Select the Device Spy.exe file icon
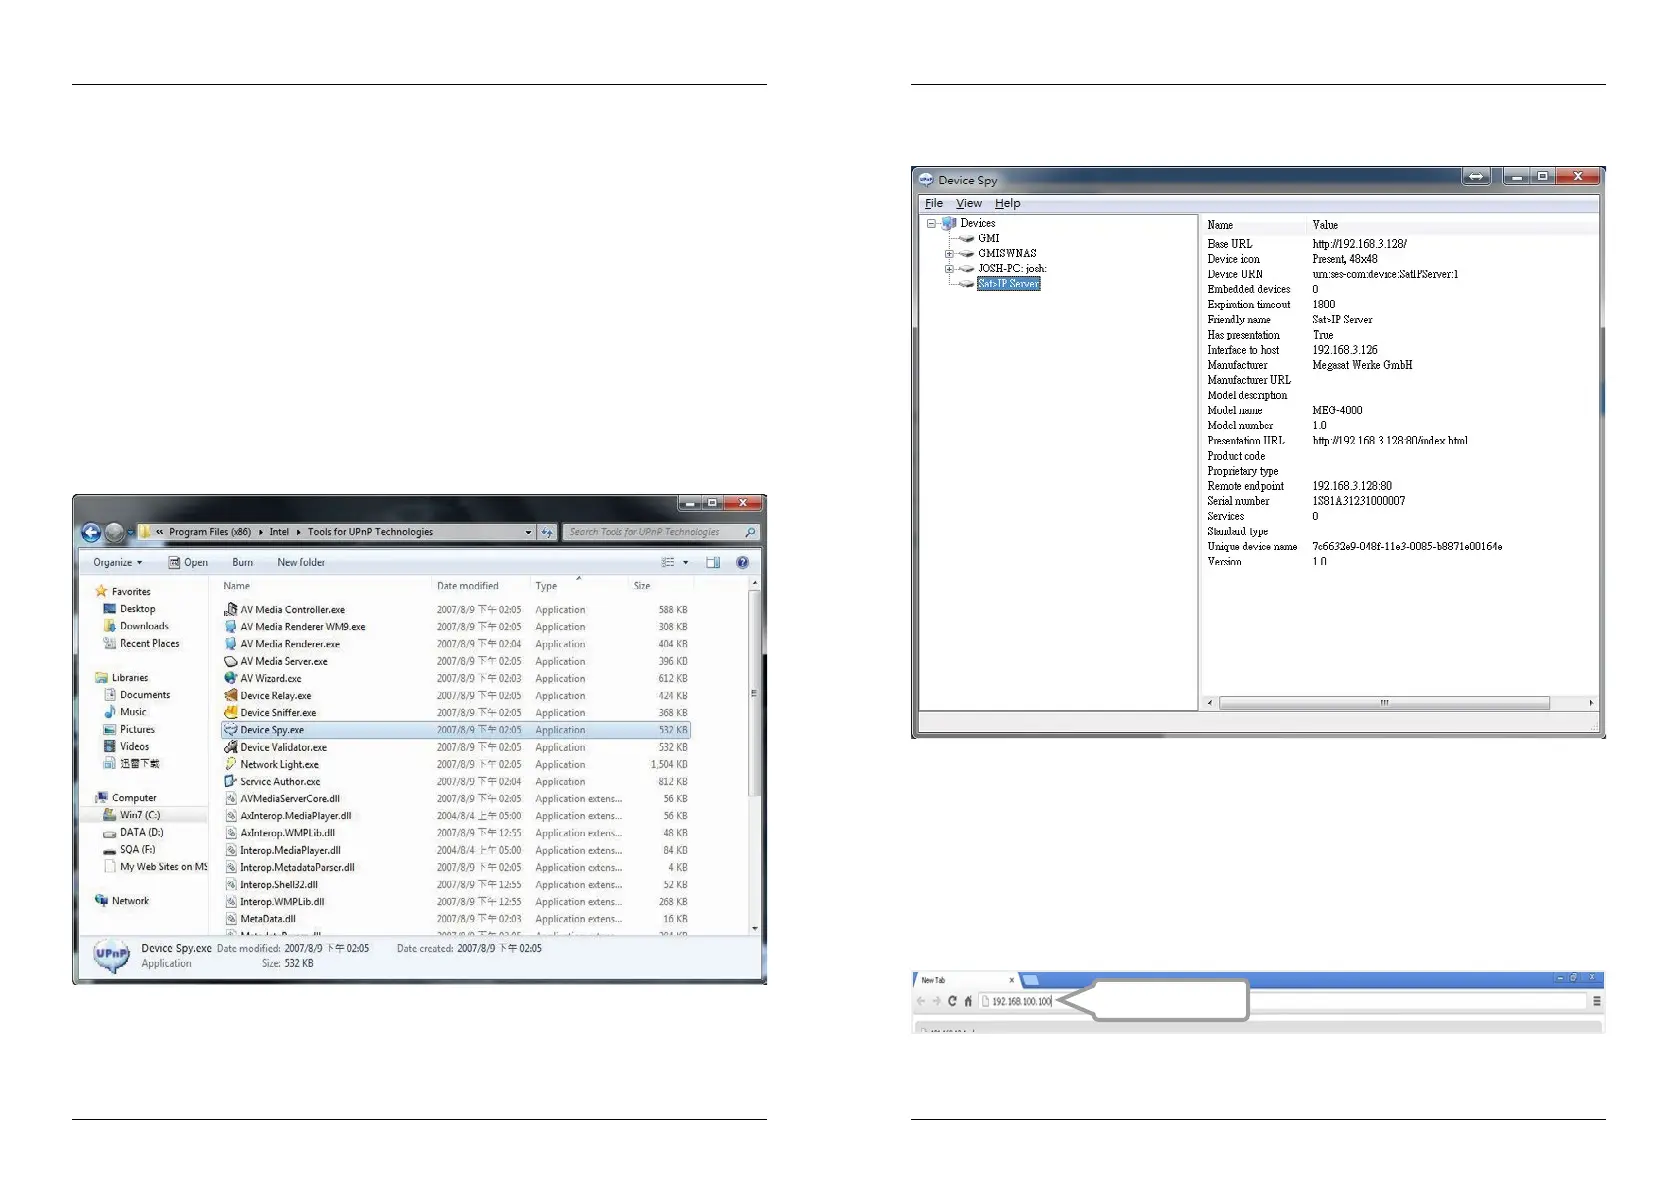This screenshot has width=1678, height=1191. (231, 730)
